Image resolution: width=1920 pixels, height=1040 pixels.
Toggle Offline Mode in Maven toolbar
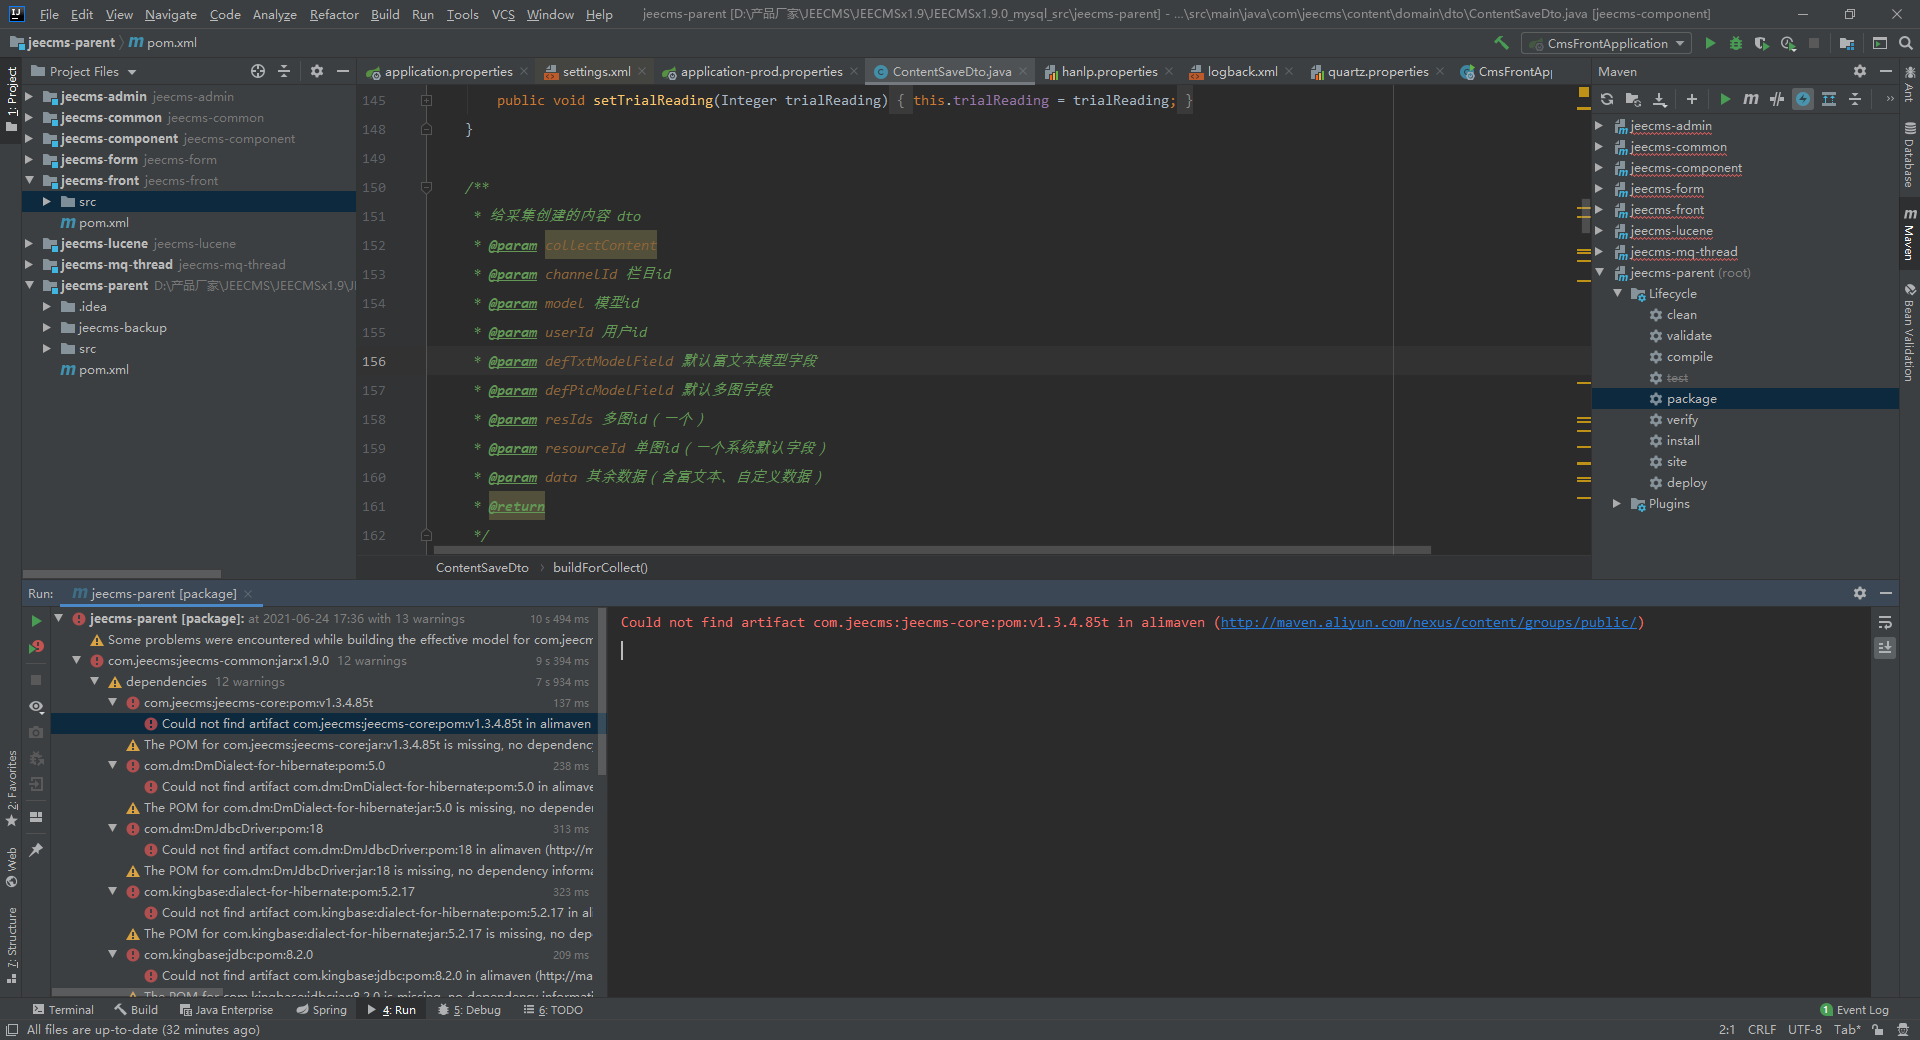click(1776, 99)
